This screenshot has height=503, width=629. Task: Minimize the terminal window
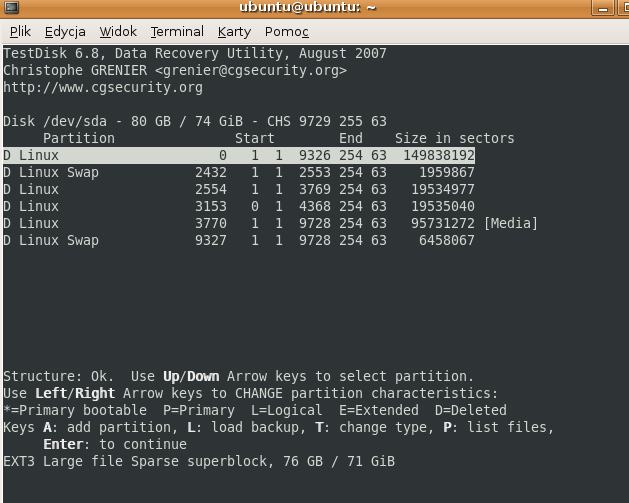(603, 8)
